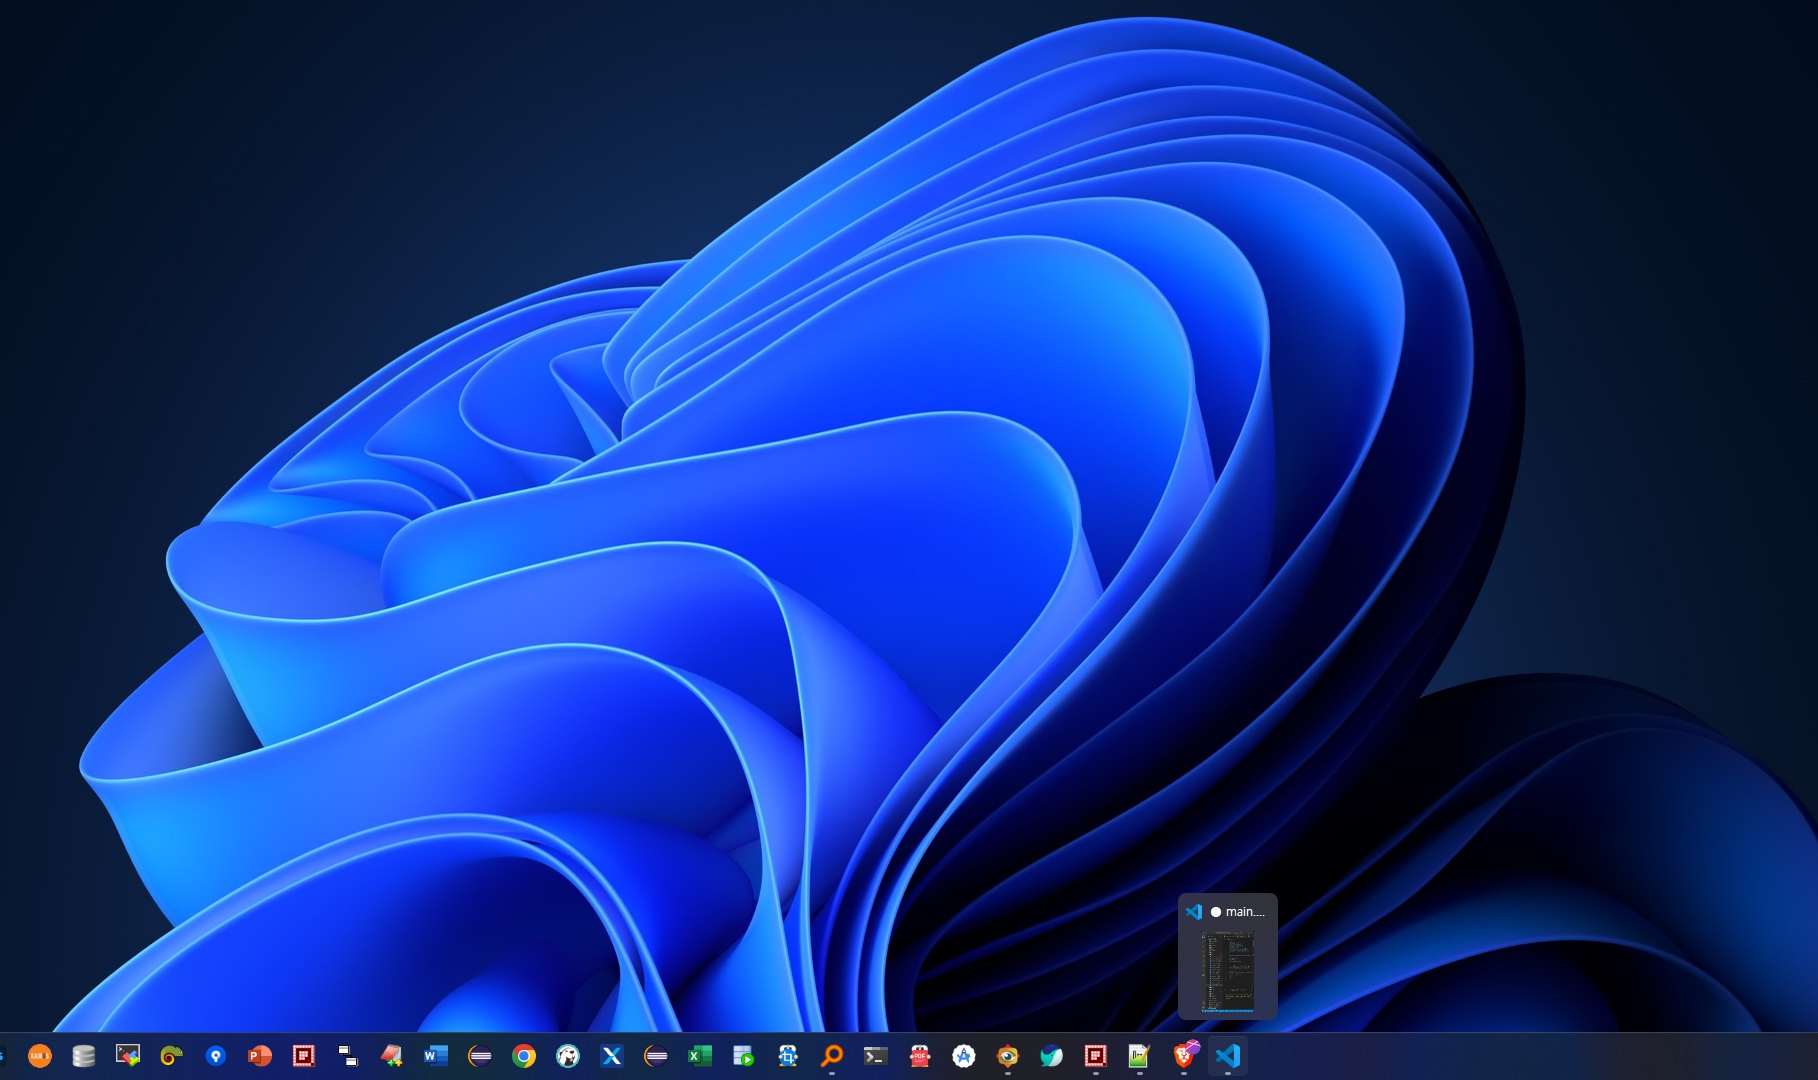Open the blue X app icon
Viewport: 1818px width, 1080px height.
pos(612,1056)
